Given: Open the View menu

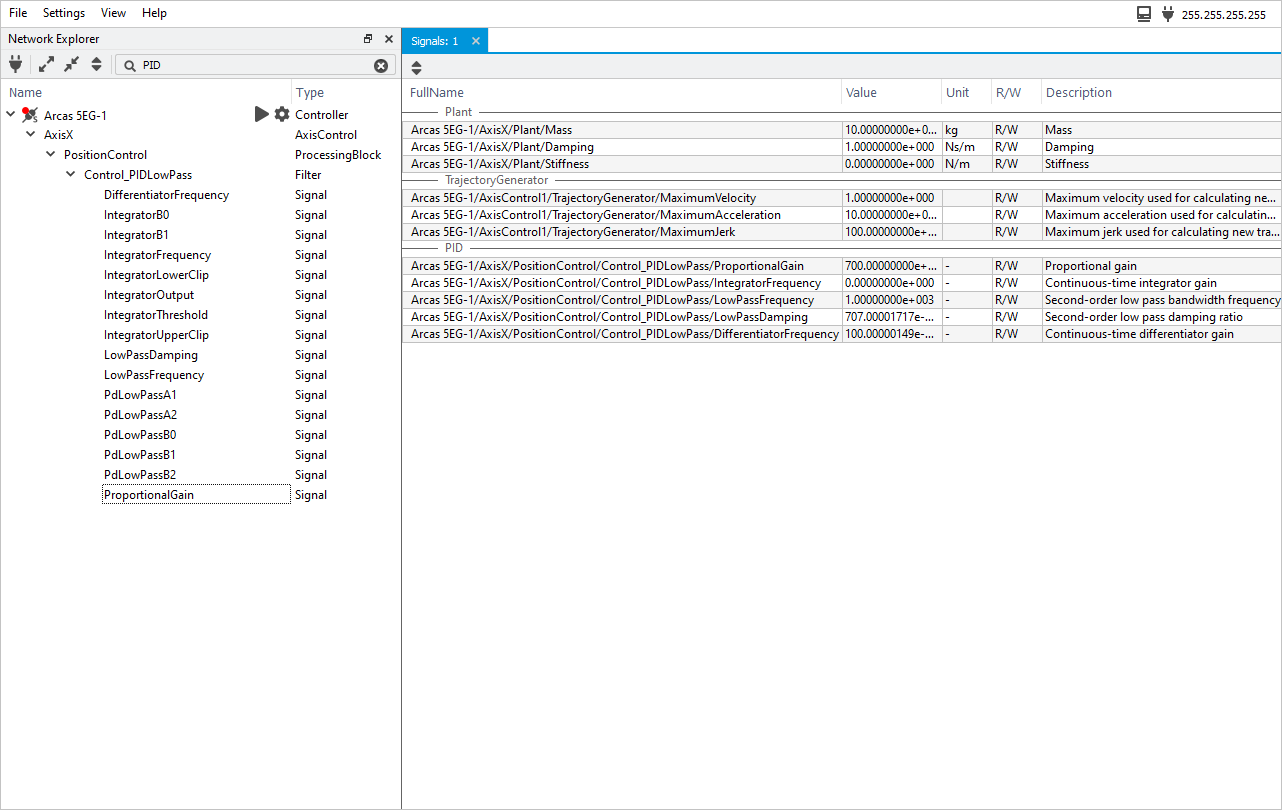Looking at the screenshot, I should 114,13.
